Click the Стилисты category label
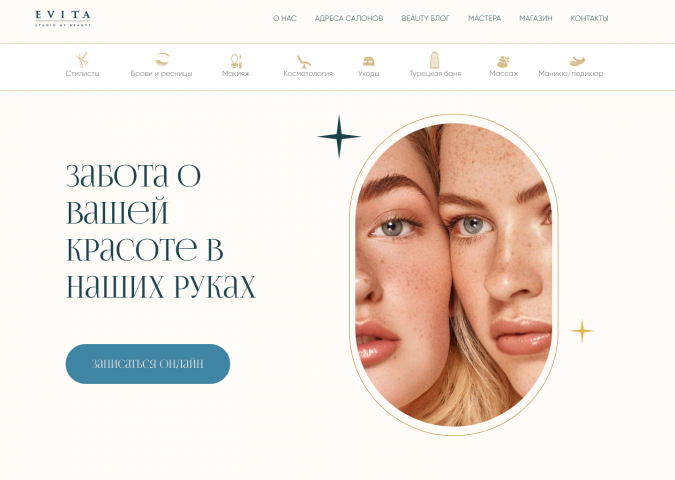Image resolution: width=675 pixels, height=480 pixels. tap(82, 74)
